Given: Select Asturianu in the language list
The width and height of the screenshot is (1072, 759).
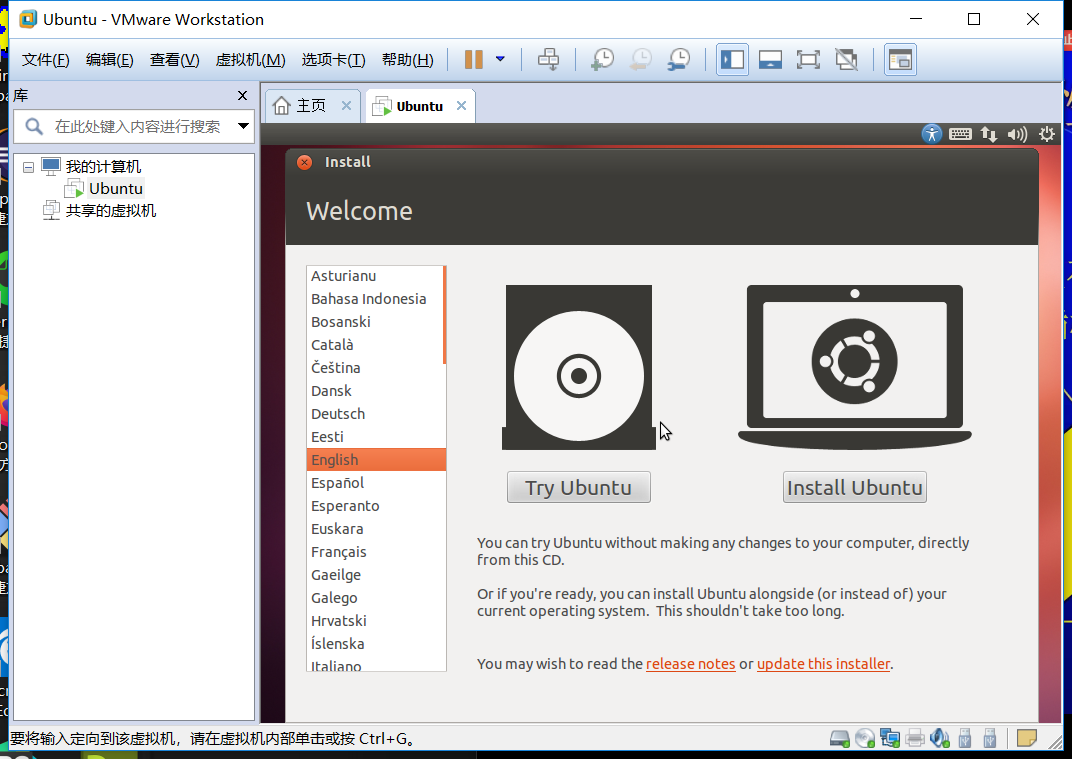Looking at the screenshot, I should tap(375, 276).
